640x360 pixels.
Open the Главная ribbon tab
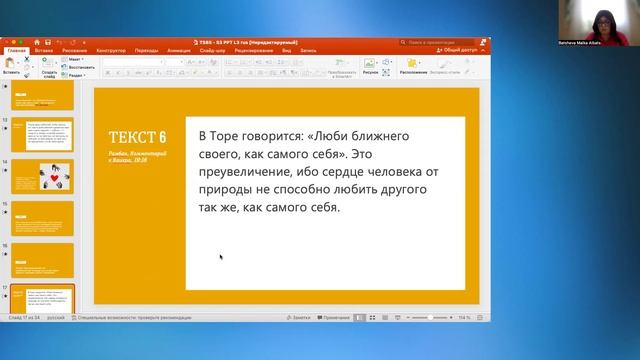pyautogui.click(x=17, y=51)
